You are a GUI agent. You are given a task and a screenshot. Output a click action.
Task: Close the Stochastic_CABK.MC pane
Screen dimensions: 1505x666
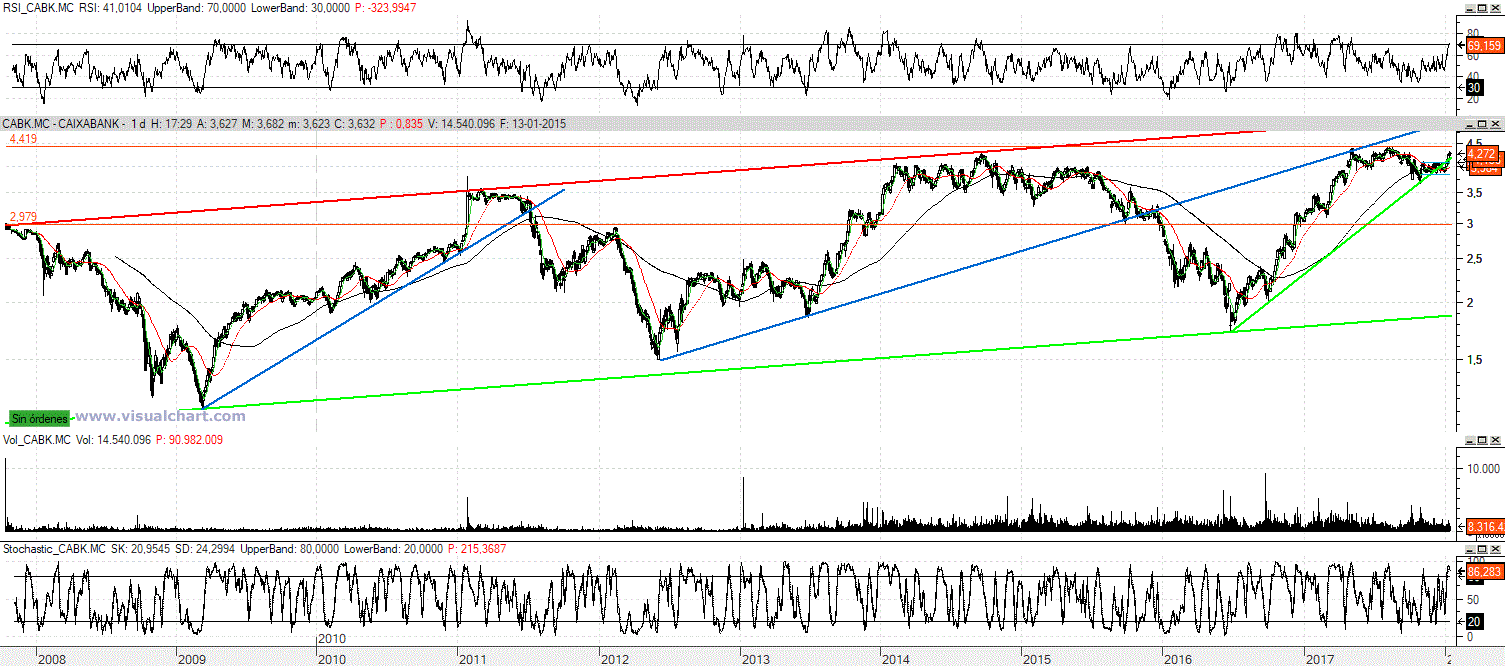click(1496, 550)
